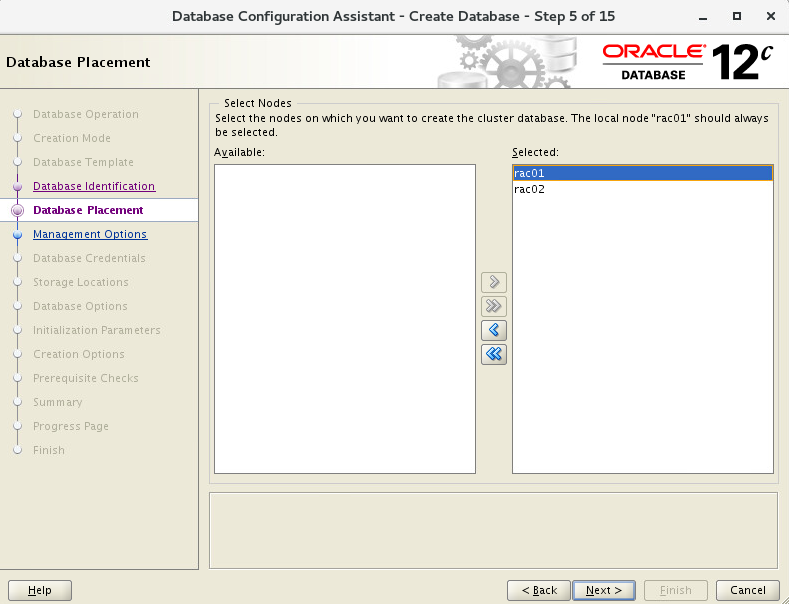This screenshot has height=604, width=789.
Task: Click the Storage Locations step label
Action: point(81,282)
